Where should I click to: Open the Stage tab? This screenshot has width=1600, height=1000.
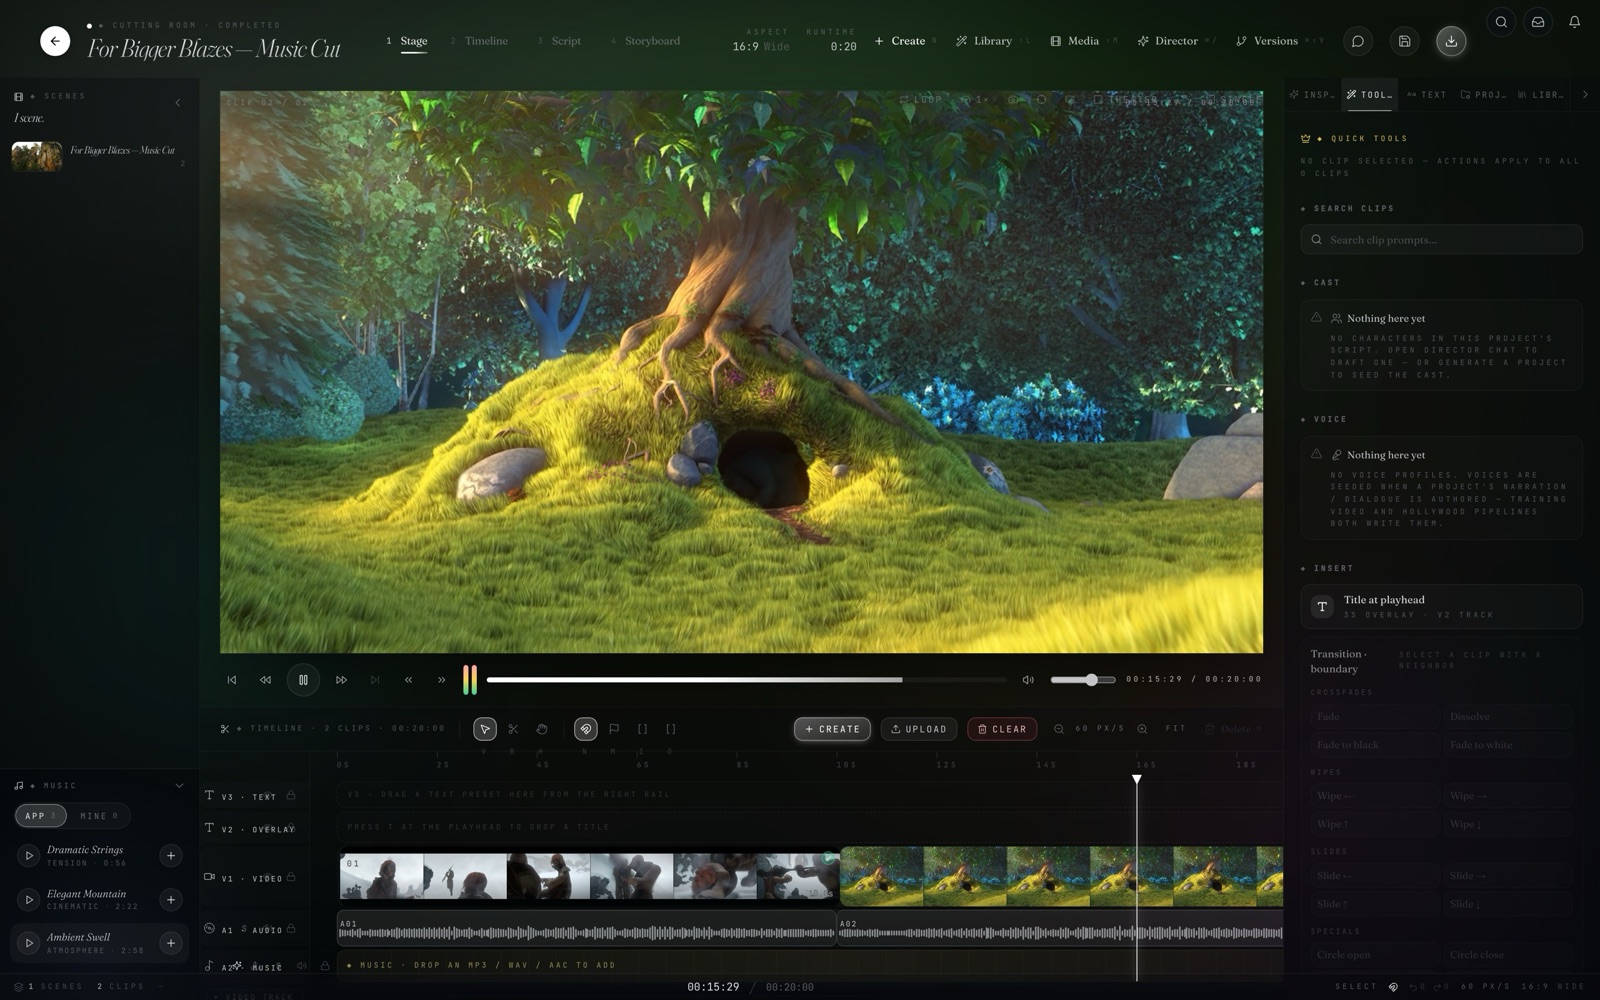(407, 41)
